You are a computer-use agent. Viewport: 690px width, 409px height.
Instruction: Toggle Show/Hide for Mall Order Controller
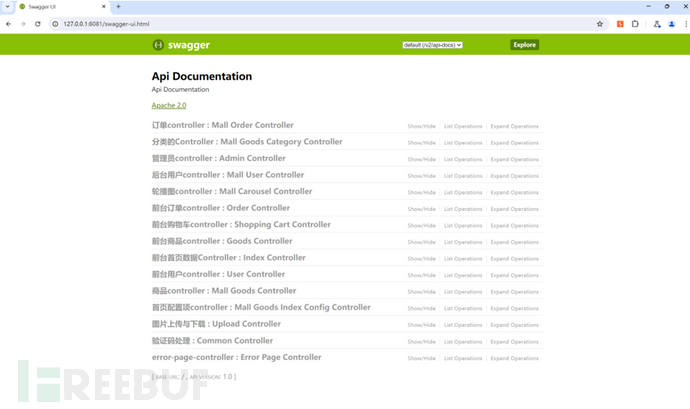pos(421,127)
